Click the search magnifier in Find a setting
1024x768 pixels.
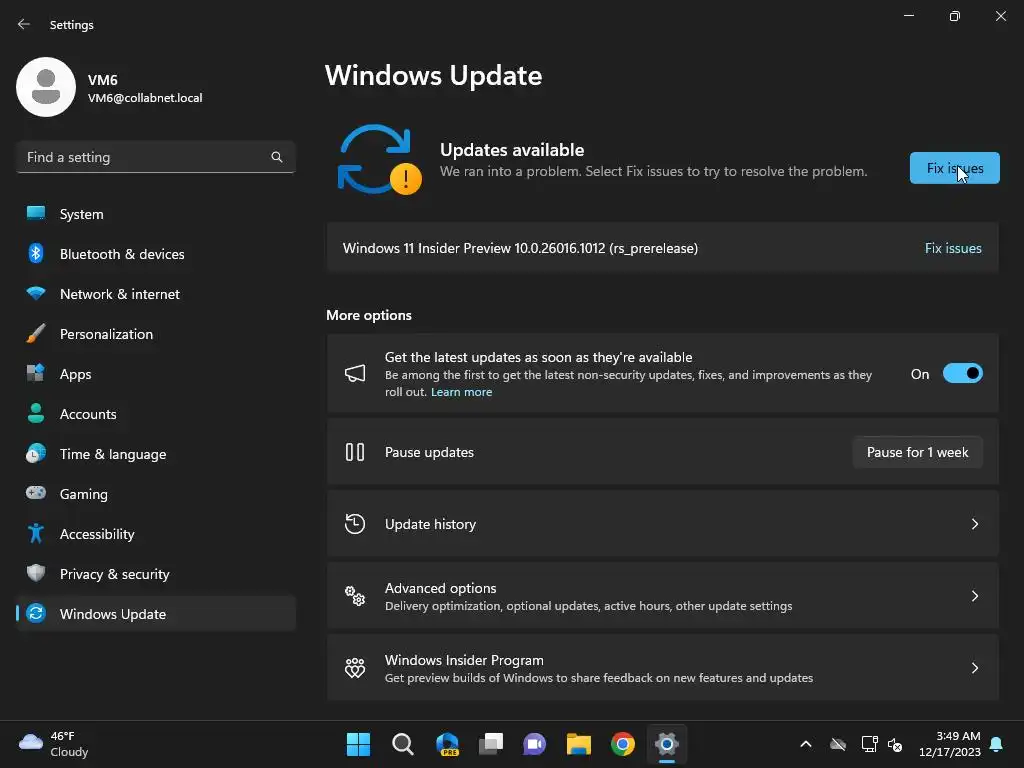[277, 157]
